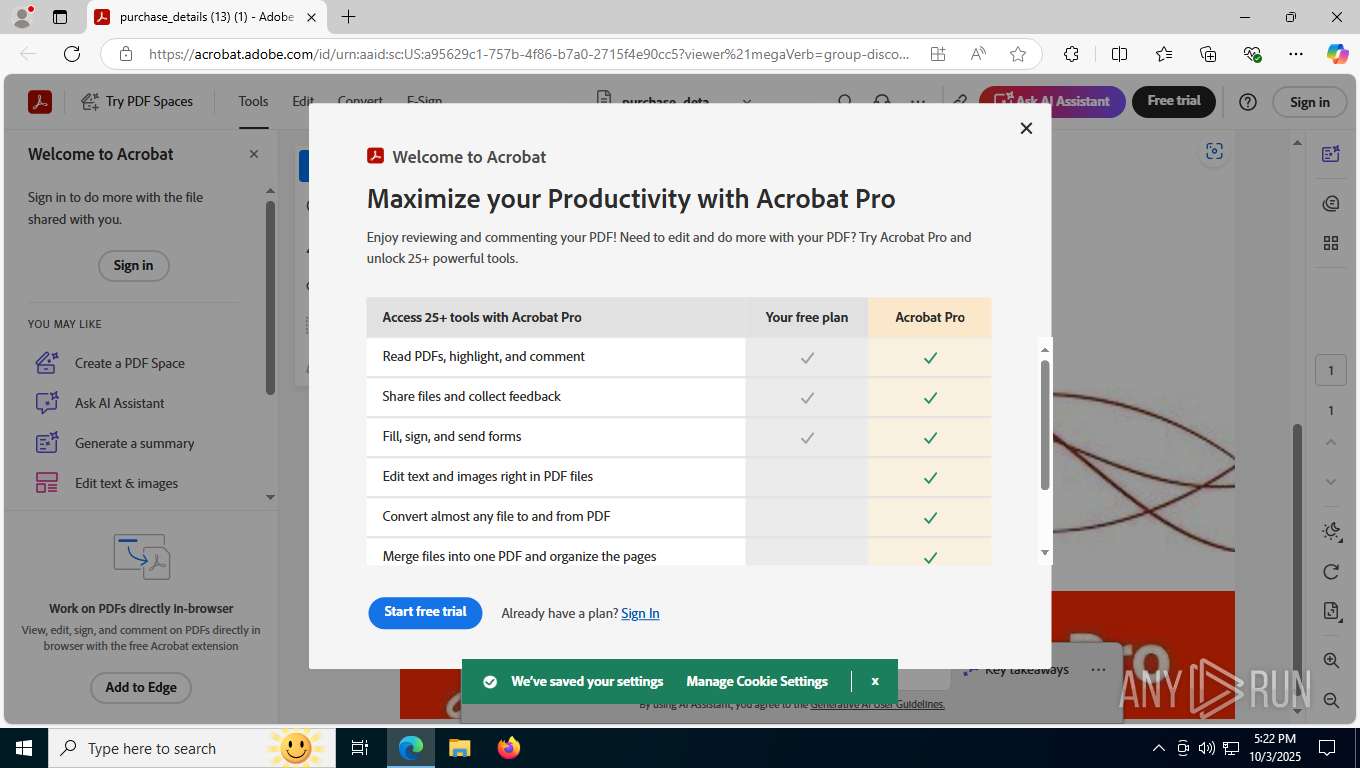
Task: Open the AI summary icon in right rail
Action: [1330, 153]
